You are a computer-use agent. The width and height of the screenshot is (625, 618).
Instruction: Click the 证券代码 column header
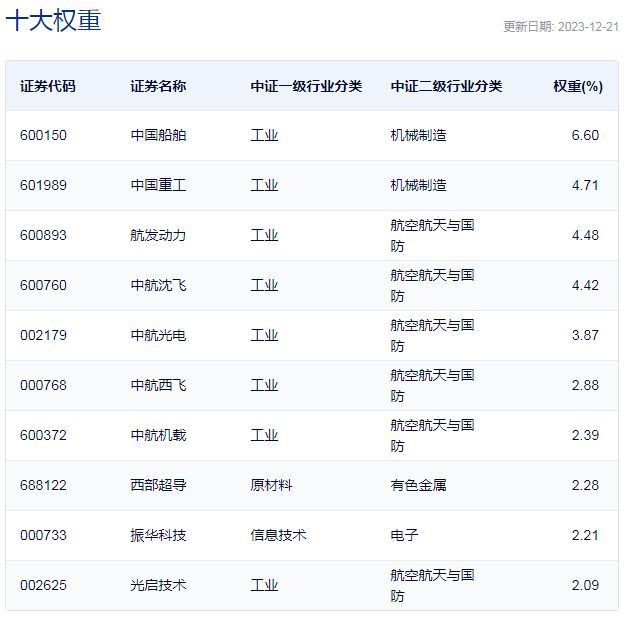click(48, 86)
